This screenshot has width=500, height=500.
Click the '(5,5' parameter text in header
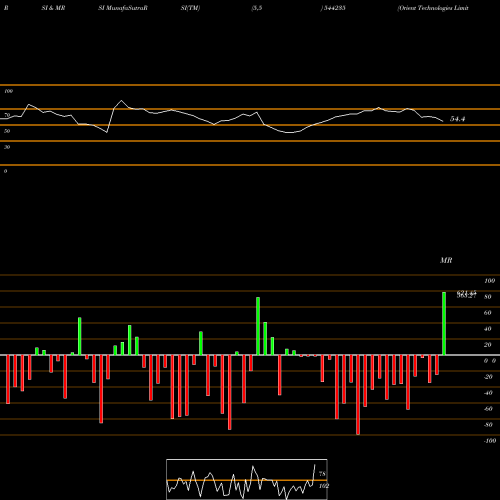tap(257, 8)
